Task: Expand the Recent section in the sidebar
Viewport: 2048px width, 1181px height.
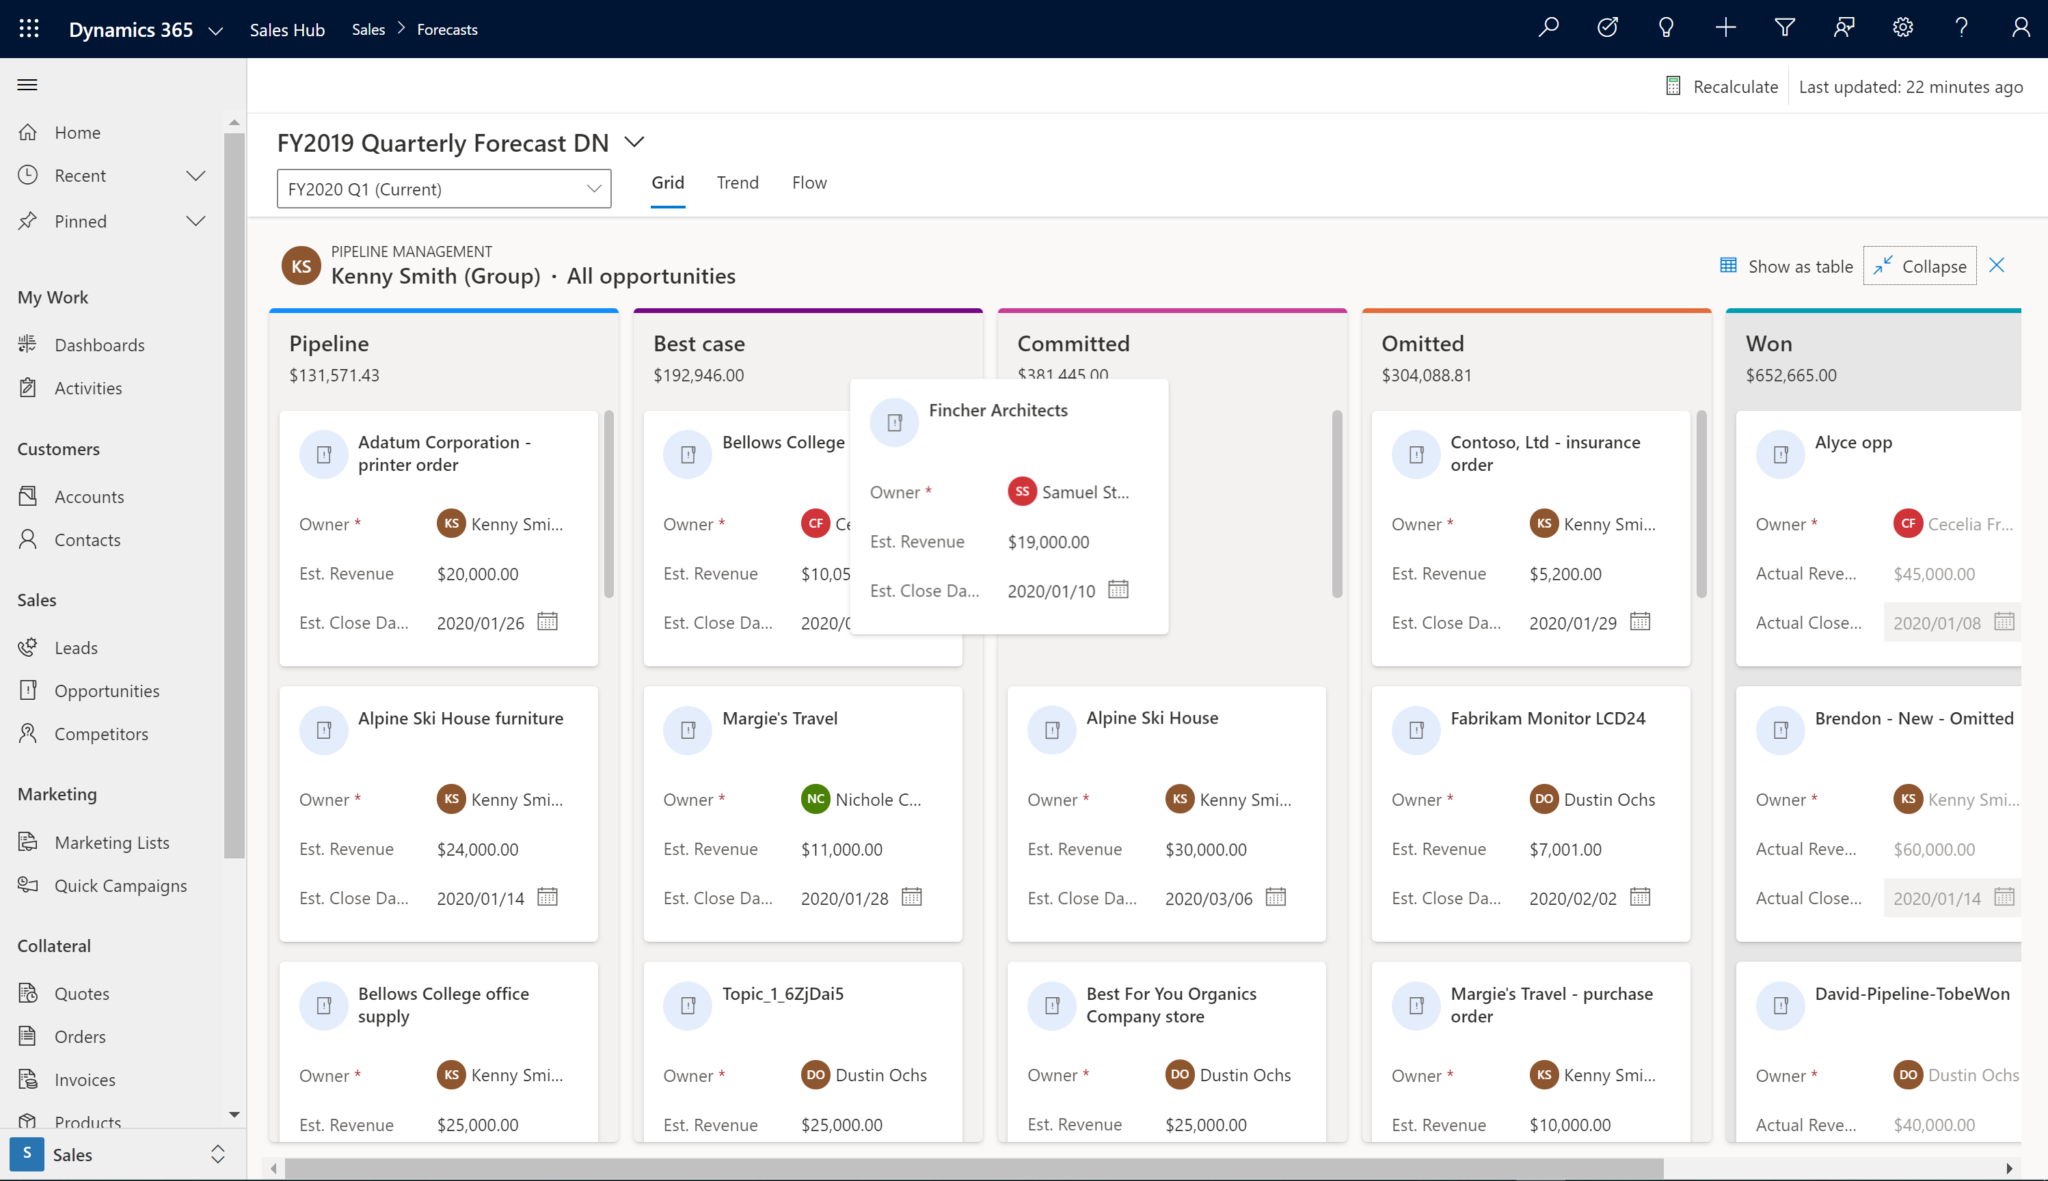Action: pyautogui.click(x=196, y=175)
